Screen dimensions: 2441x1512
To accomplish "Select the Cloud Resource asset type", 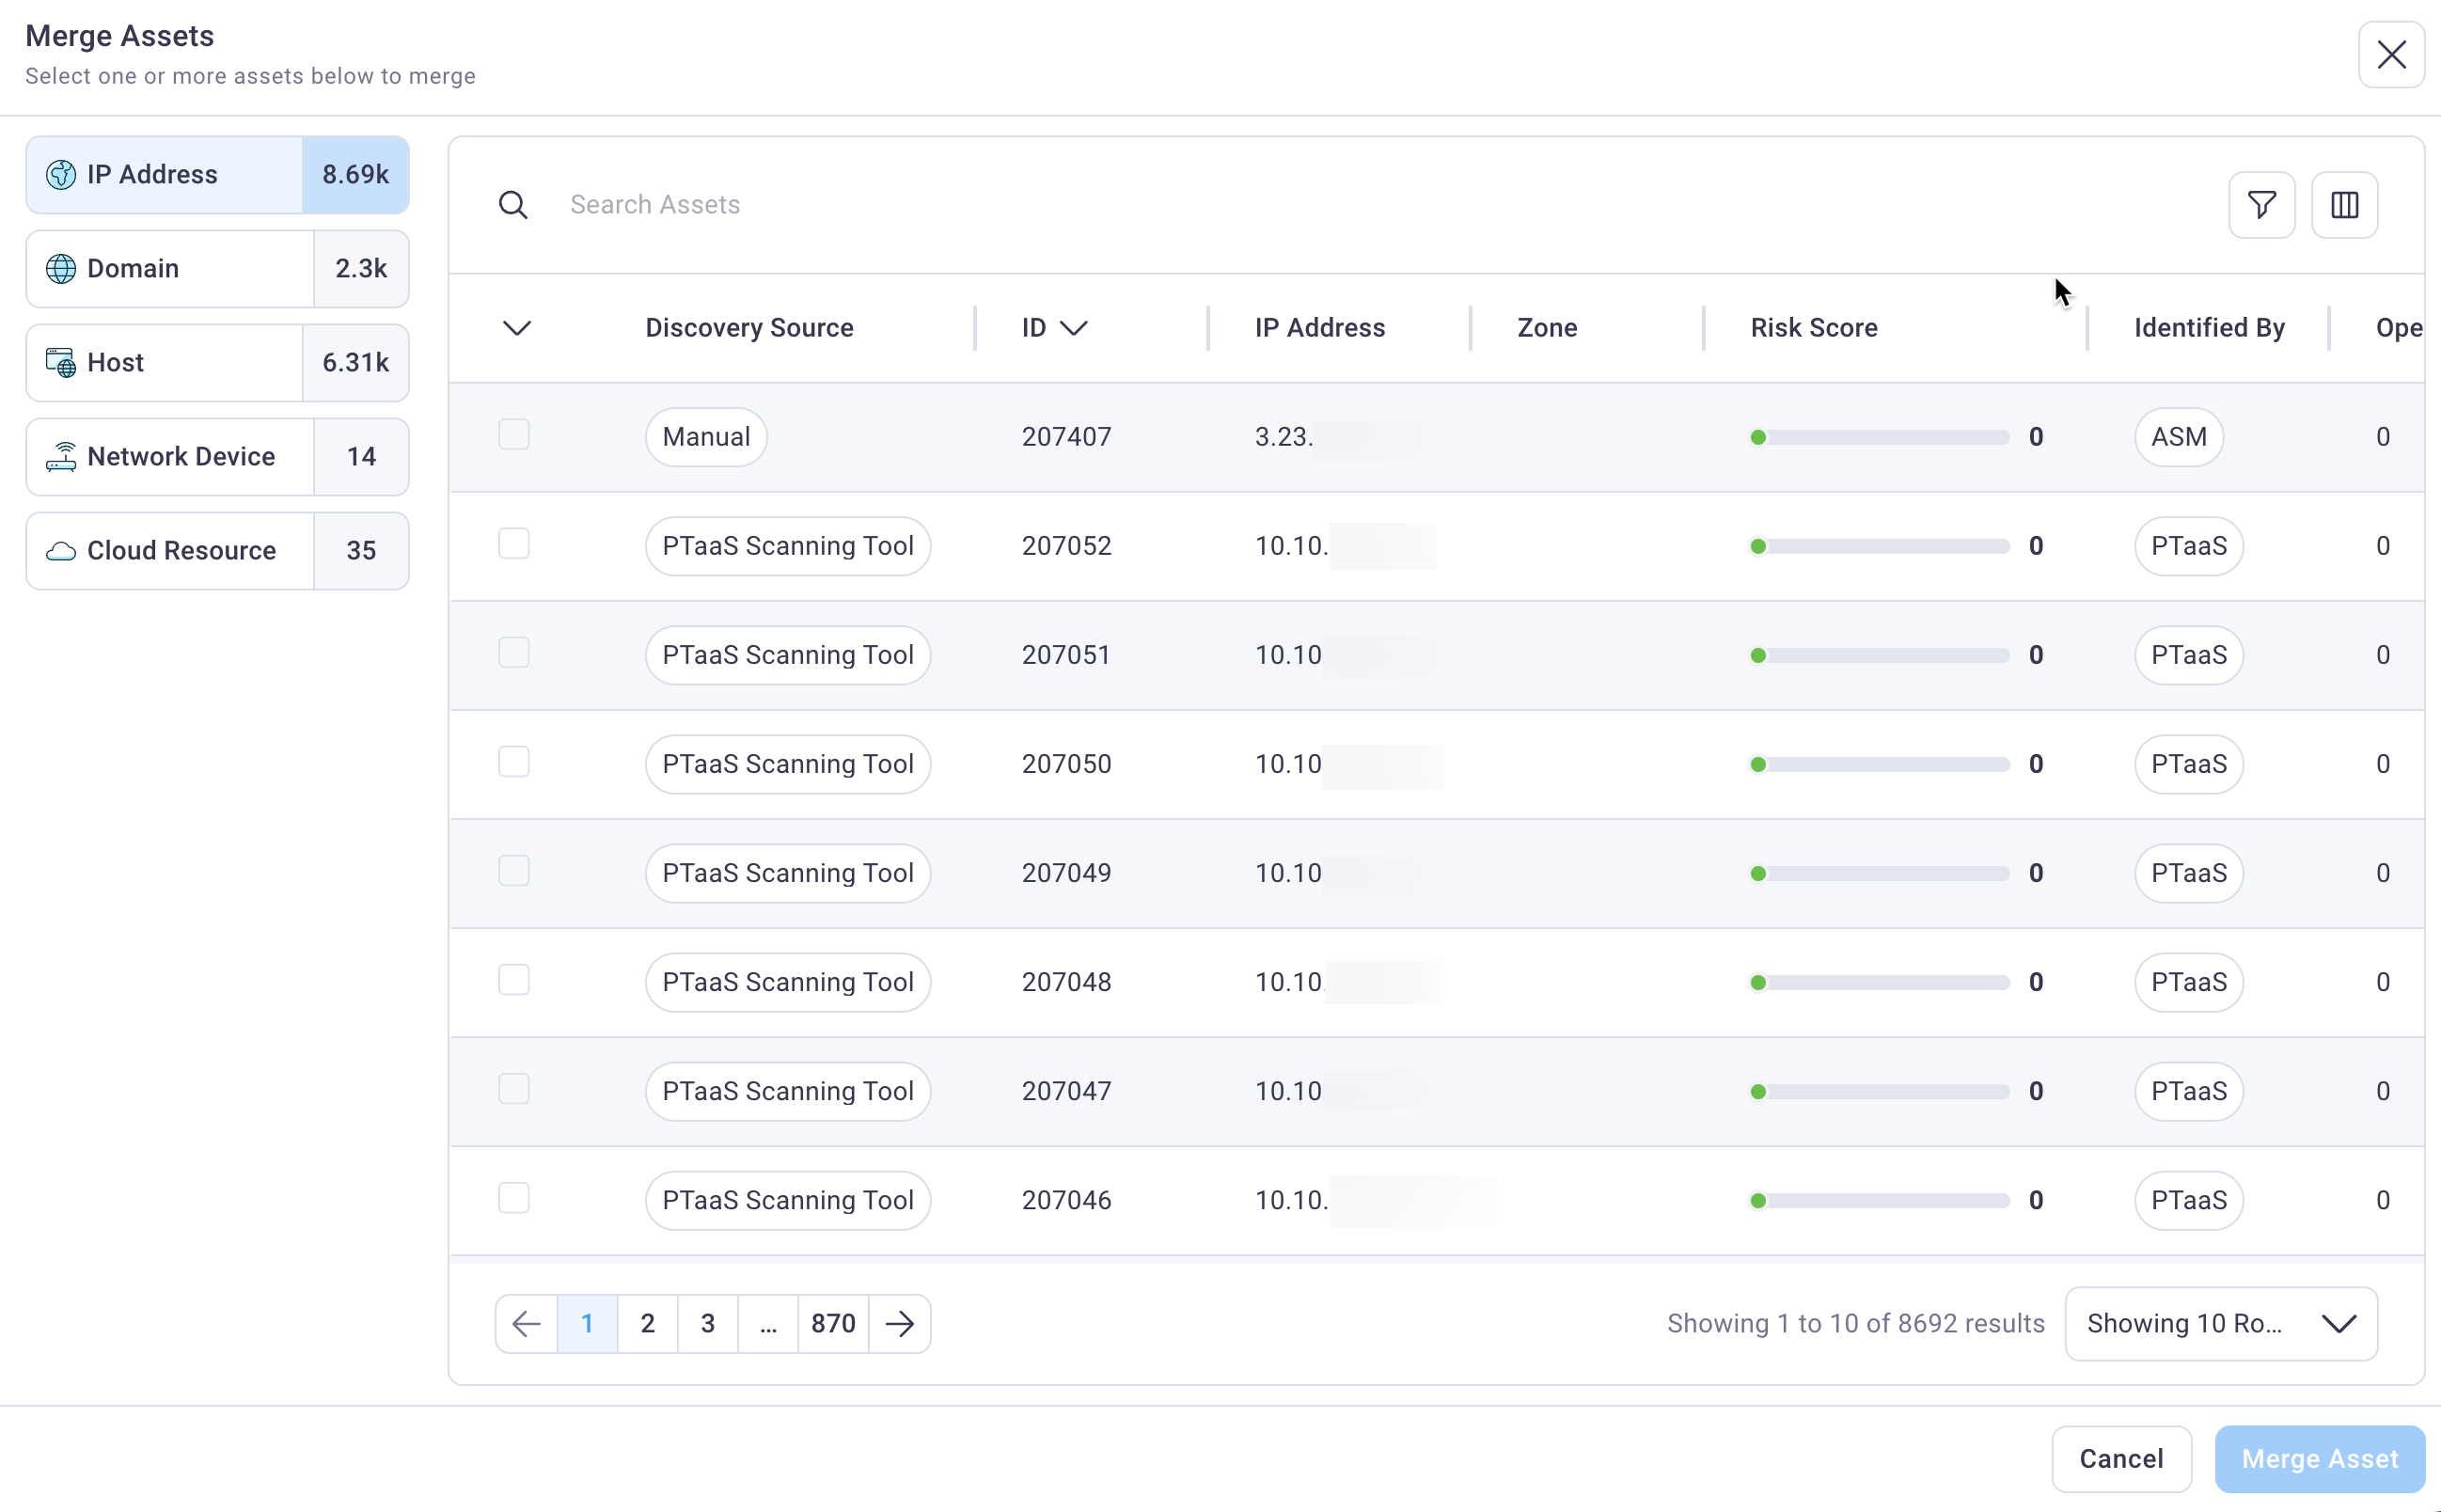I will (x=217, y=551).
